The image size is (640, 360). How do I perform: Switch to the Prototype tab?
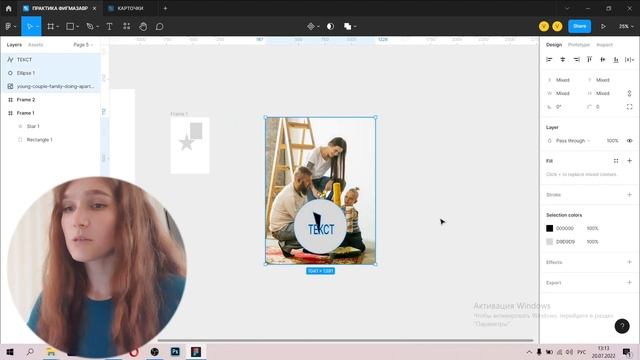[x=579, y=45]
